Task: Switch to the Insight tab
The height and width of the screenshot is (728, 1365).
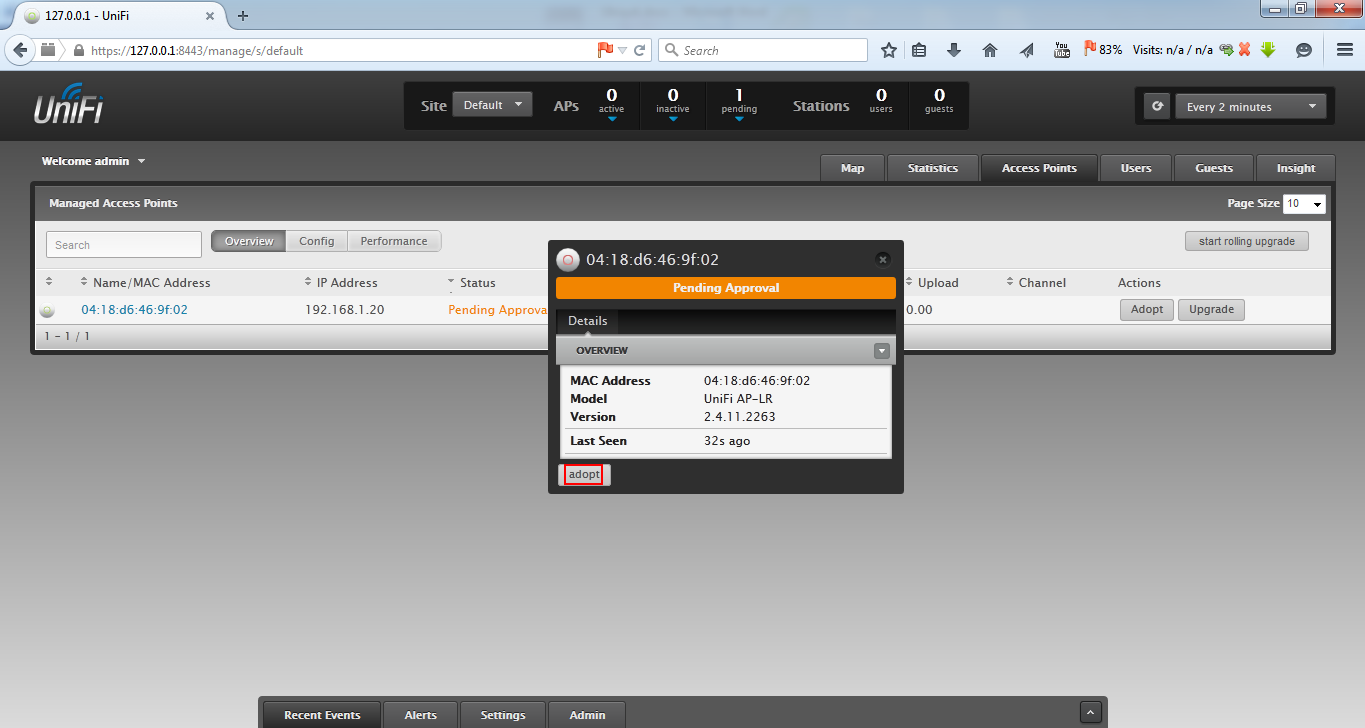Action: (x=1296, y=168)
